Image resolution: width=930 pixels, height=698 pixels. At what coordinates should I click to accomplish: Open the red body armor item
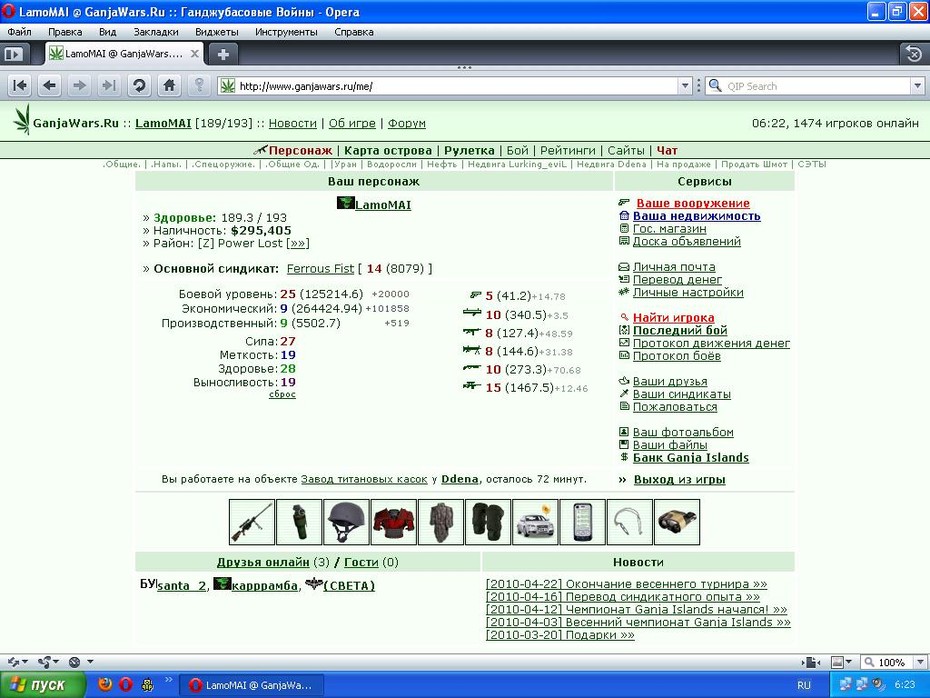point(393,522)
